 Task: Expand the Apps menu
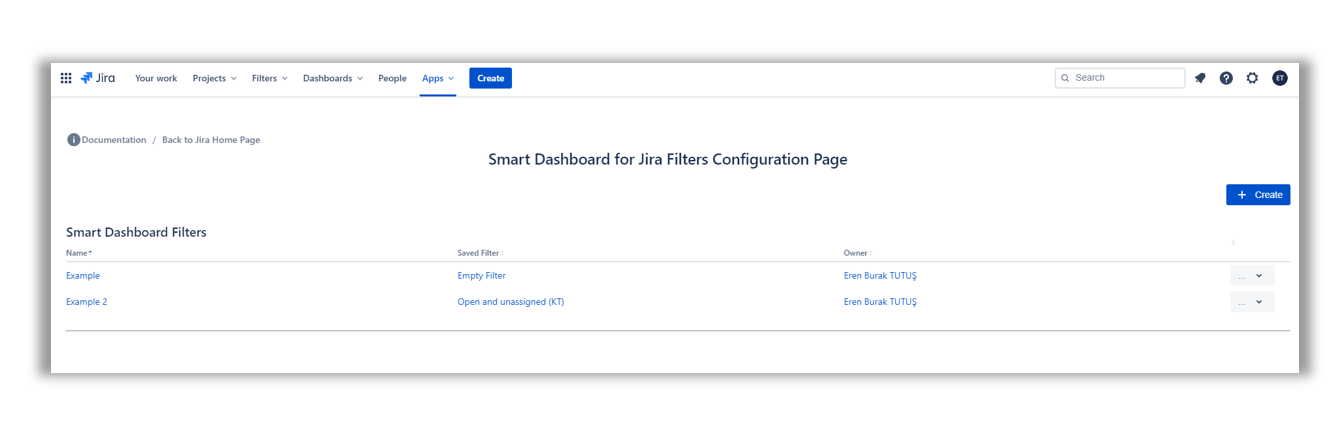pyautogui.click(x=438, y=78)
